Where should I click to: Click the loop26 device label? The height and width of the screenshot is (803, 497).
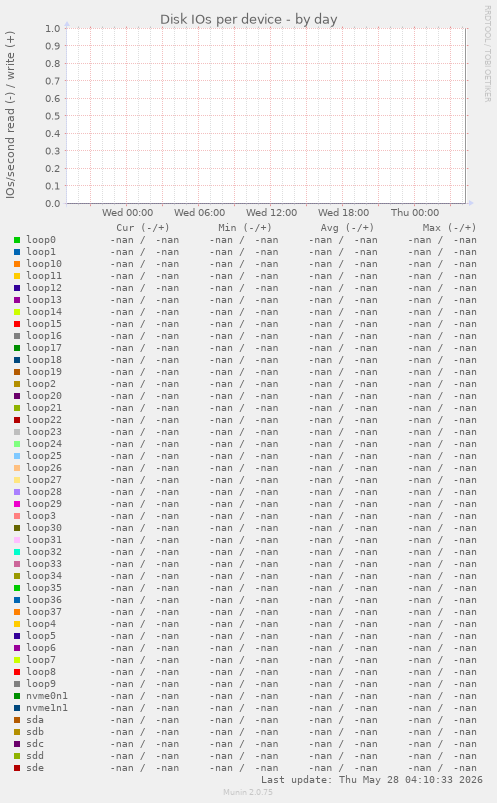(44, 468)
